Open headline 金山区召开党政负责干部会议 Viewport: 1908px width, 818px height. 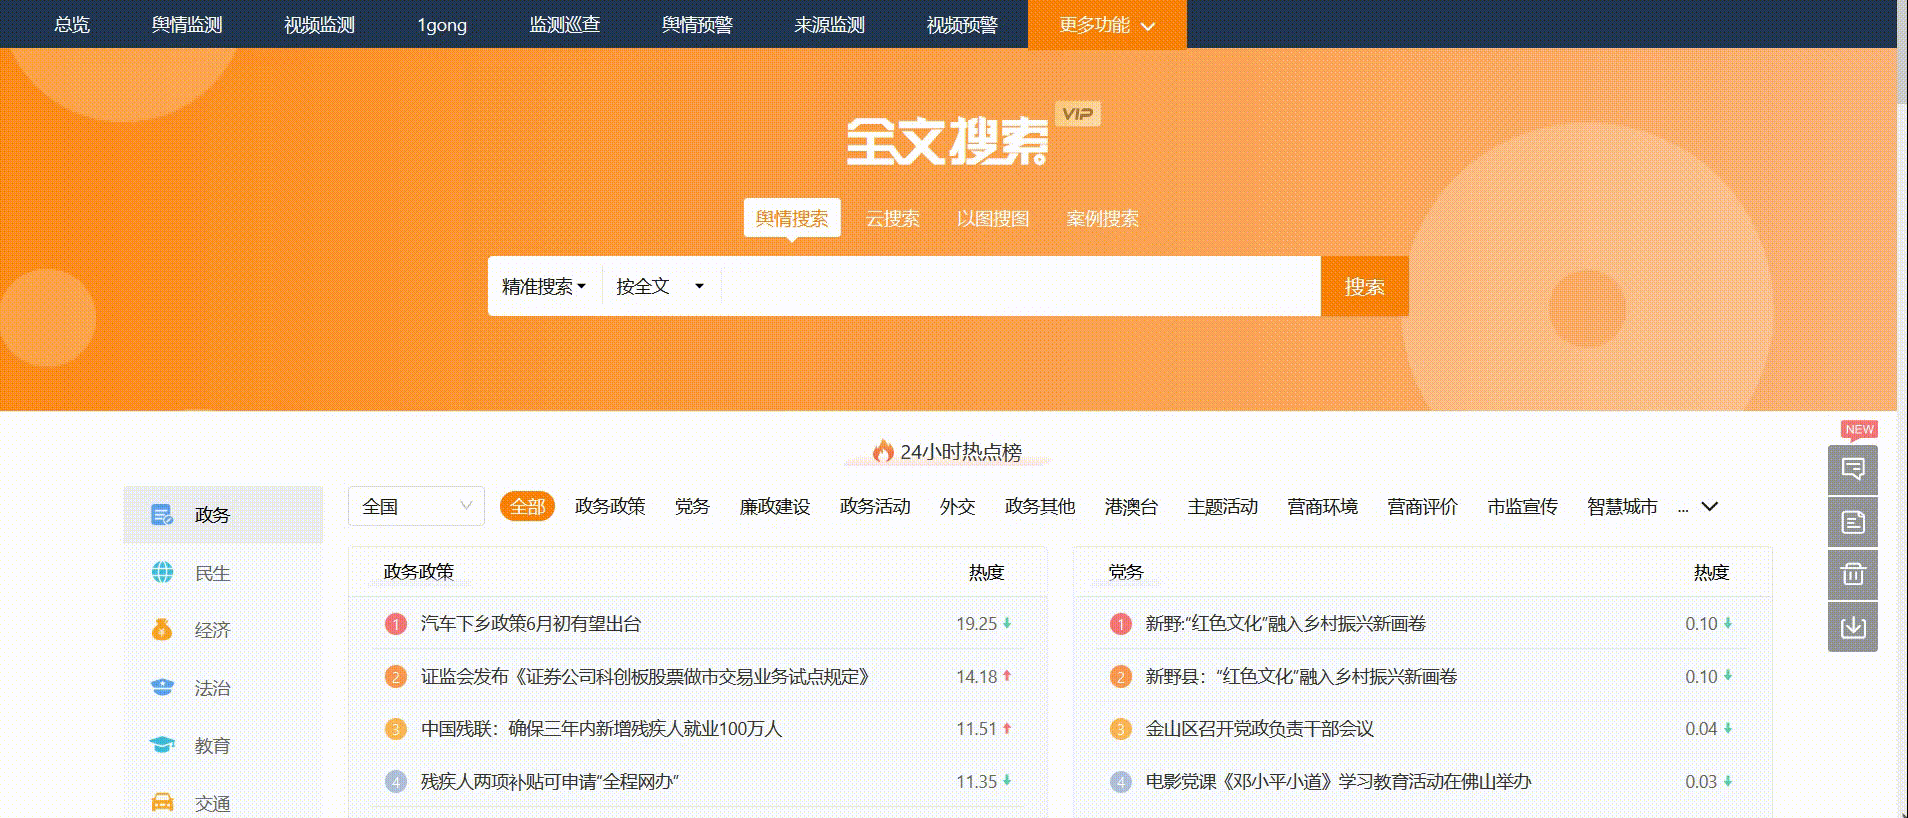click(1259, 729)
